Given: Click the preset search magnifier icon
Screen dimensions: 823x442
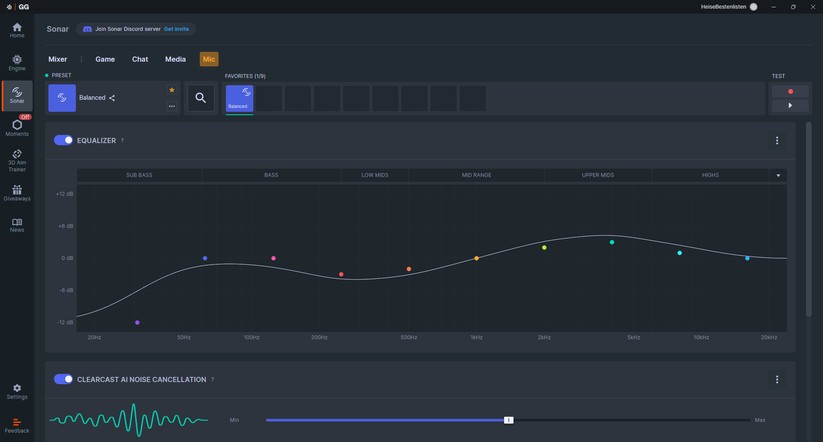Looking at the screenshot, I should pyautogui.click(x=201, y=98).
